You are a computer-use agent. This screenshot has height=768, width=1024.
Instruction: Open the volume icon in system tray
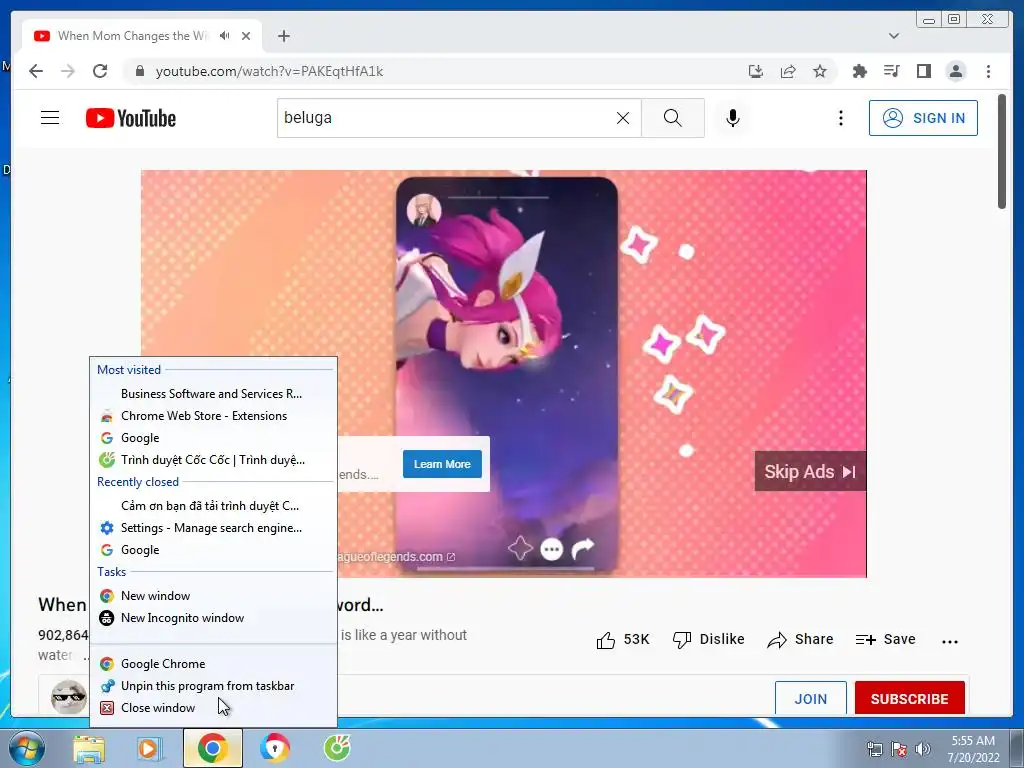click(x=923, y=748)
